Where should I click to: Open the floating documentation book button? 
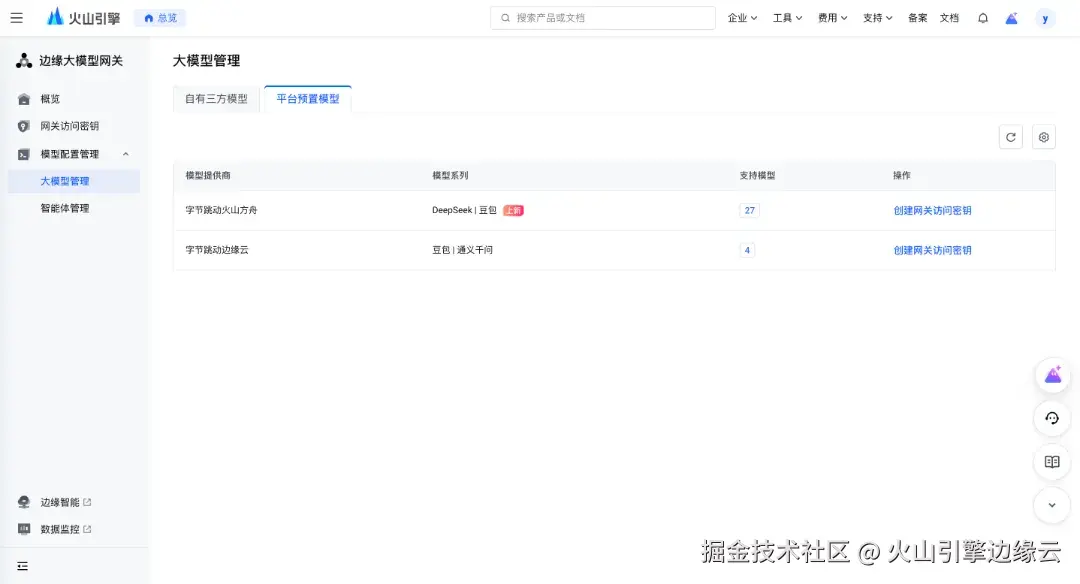[1052, 462]
